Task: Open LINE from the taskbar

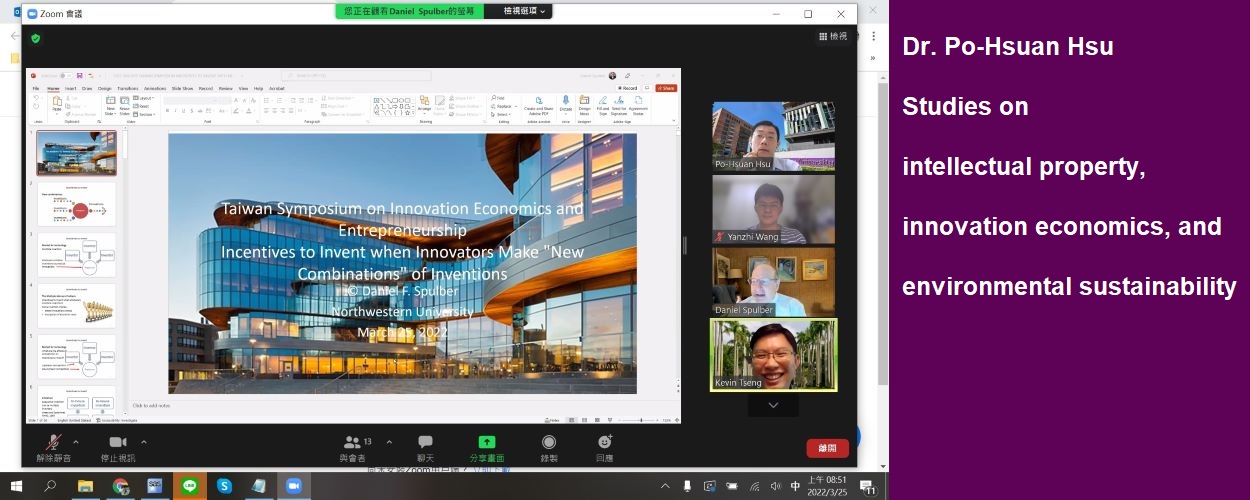Action: click(x=189, y=486)
